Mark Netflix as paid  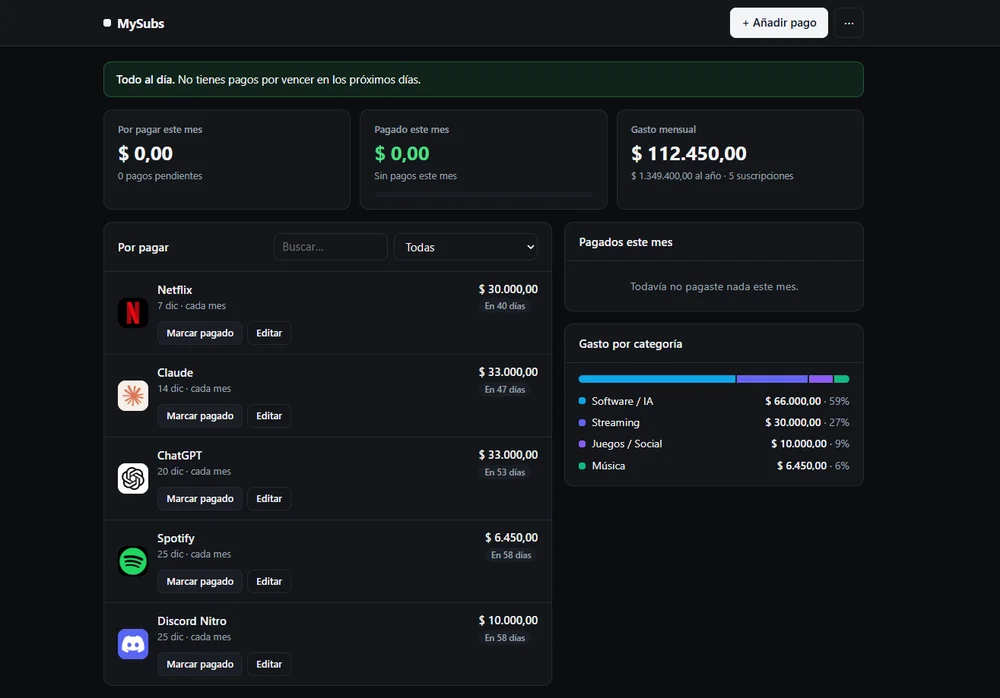coord(200,333)
